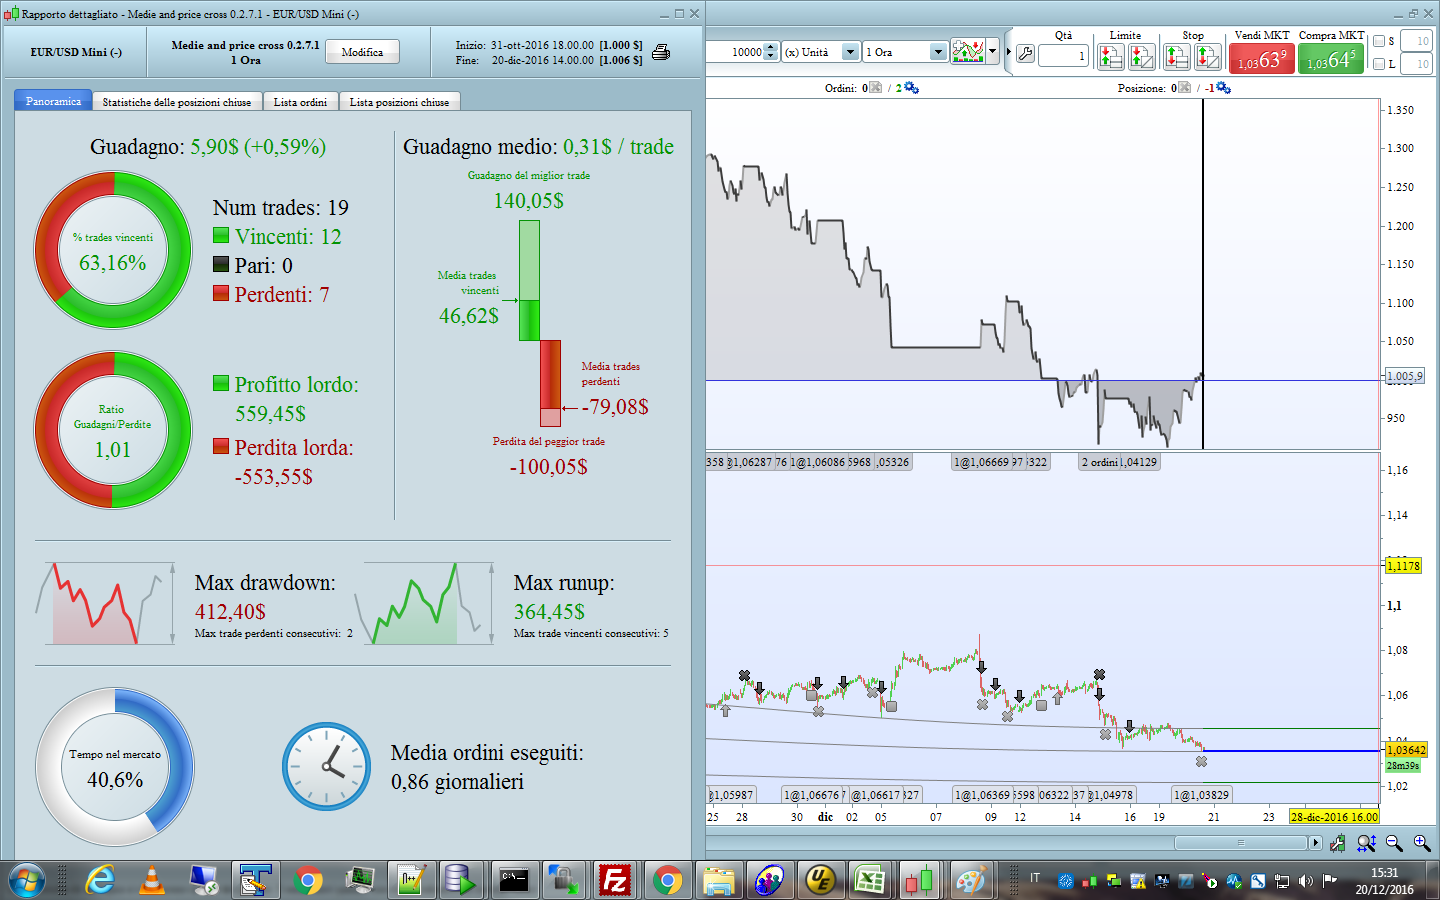This screenshot has height=900, width=1440.
Task: Click the S value field showing 10
Action: point(1416,41)
